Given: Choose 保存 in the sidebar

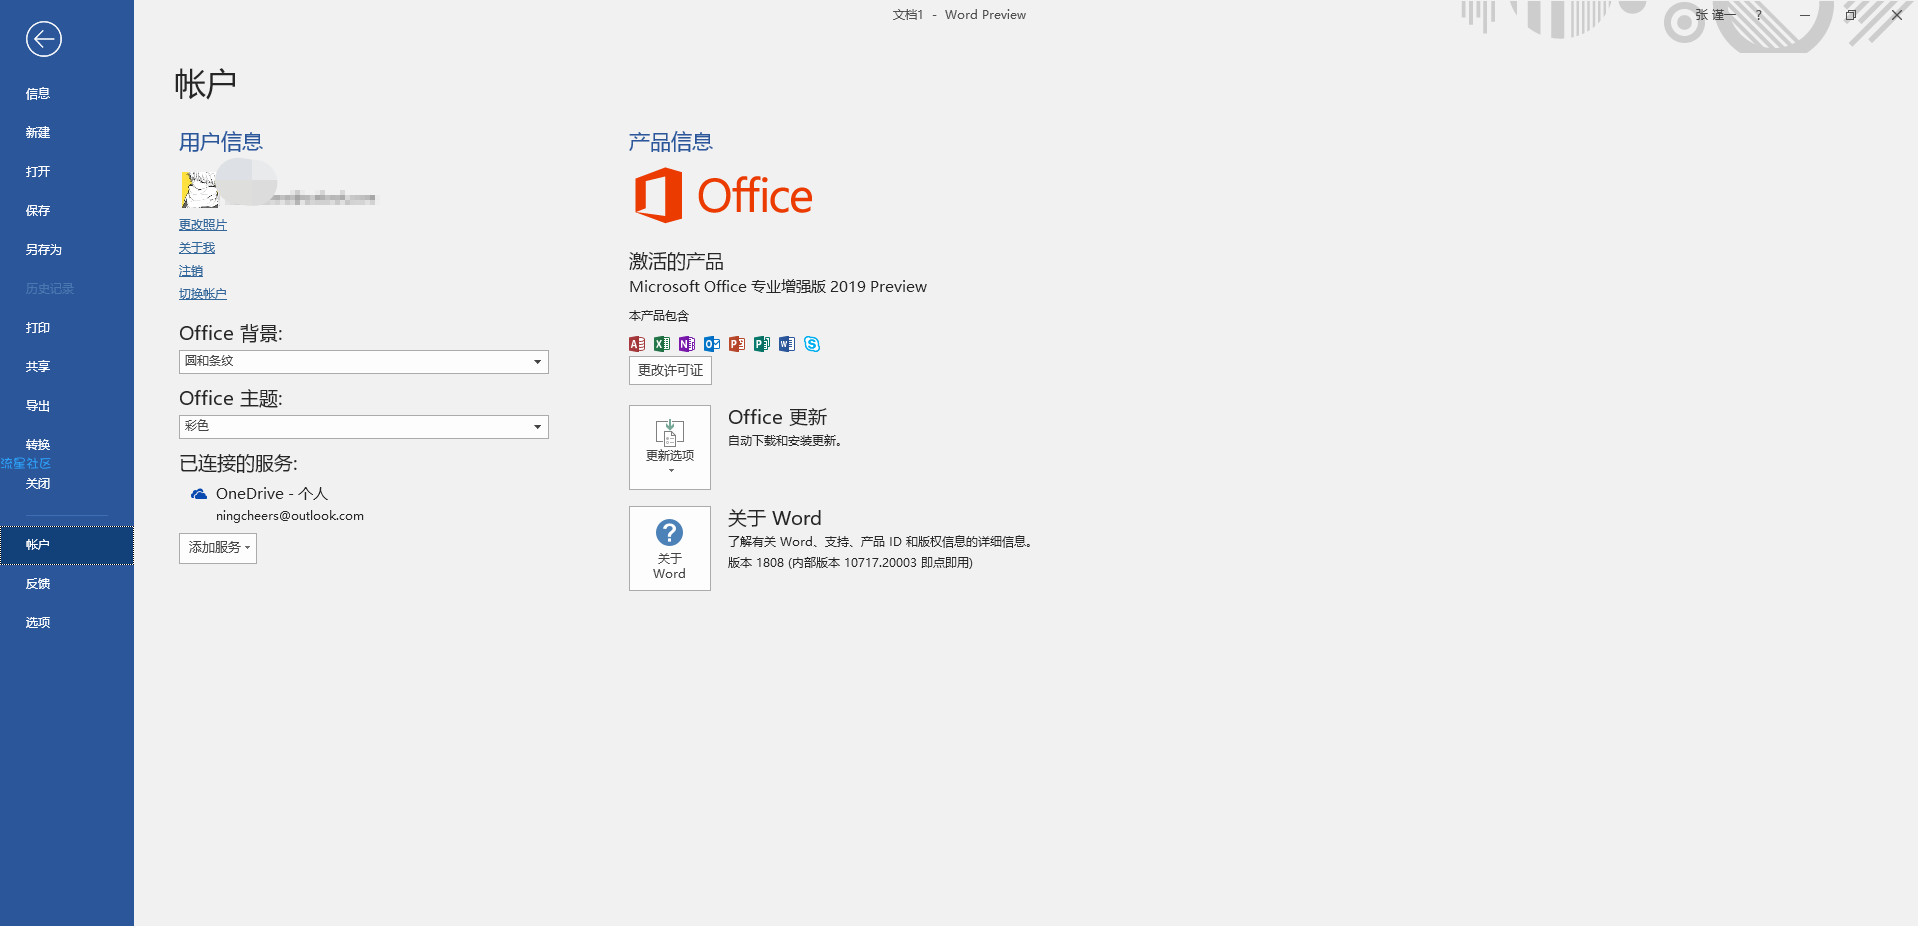Looking at the screenshot, I should tap(67, 211).
